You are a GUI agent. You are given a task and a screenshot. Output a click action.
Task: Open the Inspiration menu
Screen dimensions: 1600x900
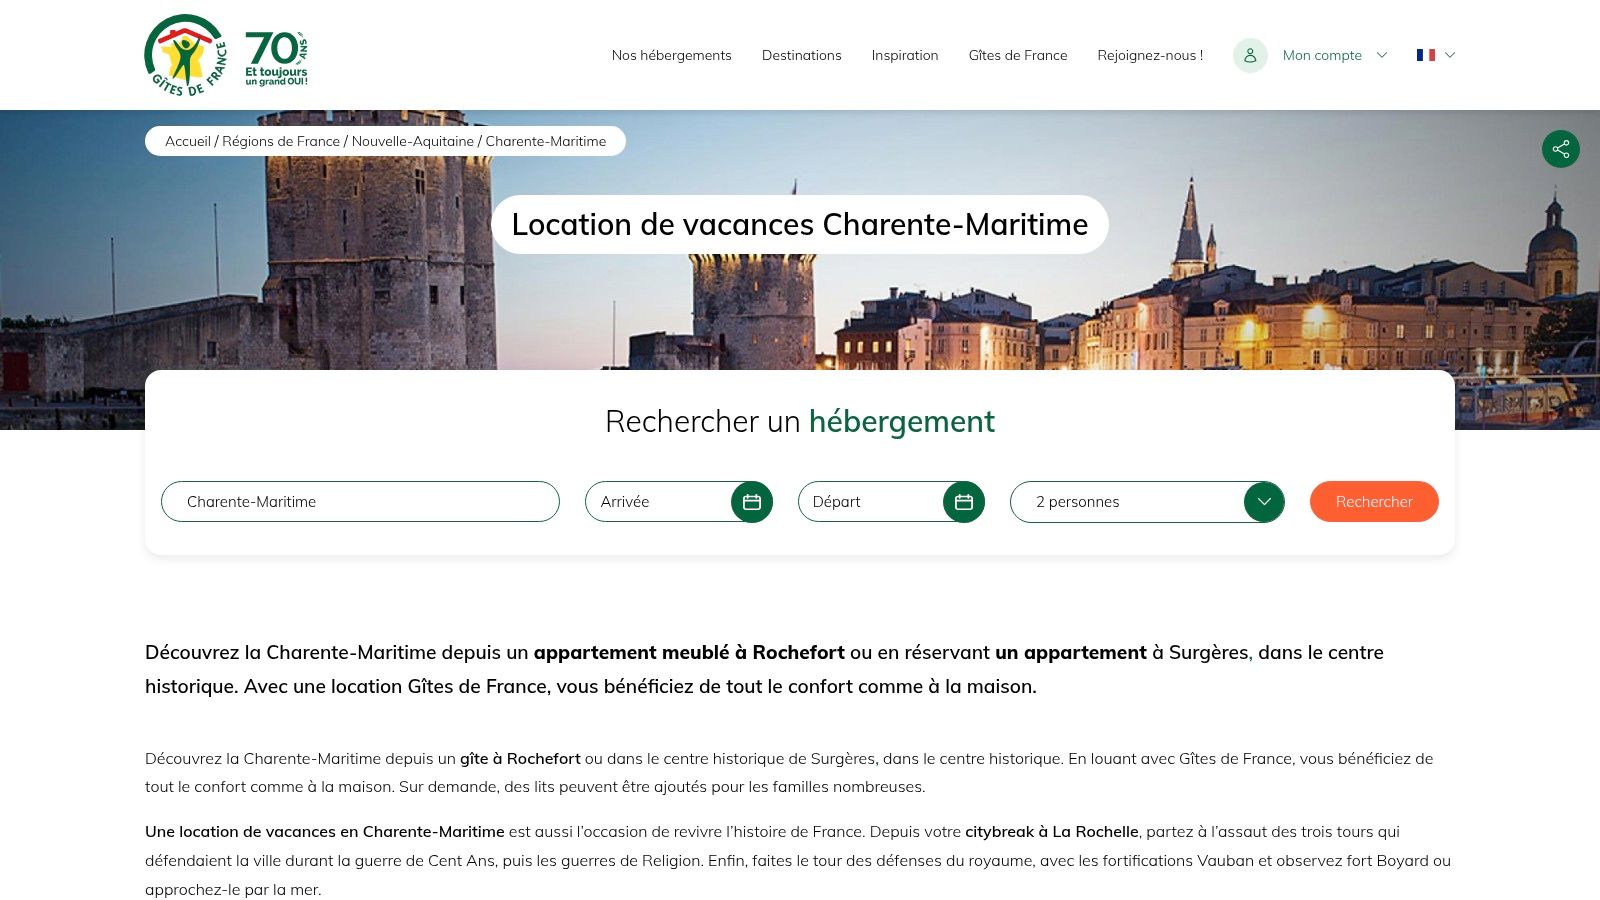[x=905, y=55]
